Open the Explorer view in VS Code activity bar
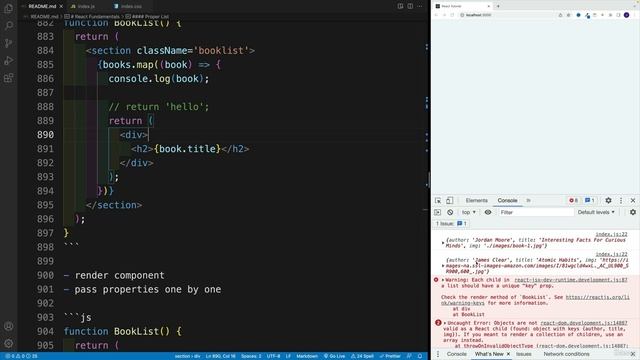Viewport: 640px width, 360px height. (x=8, y=8)
